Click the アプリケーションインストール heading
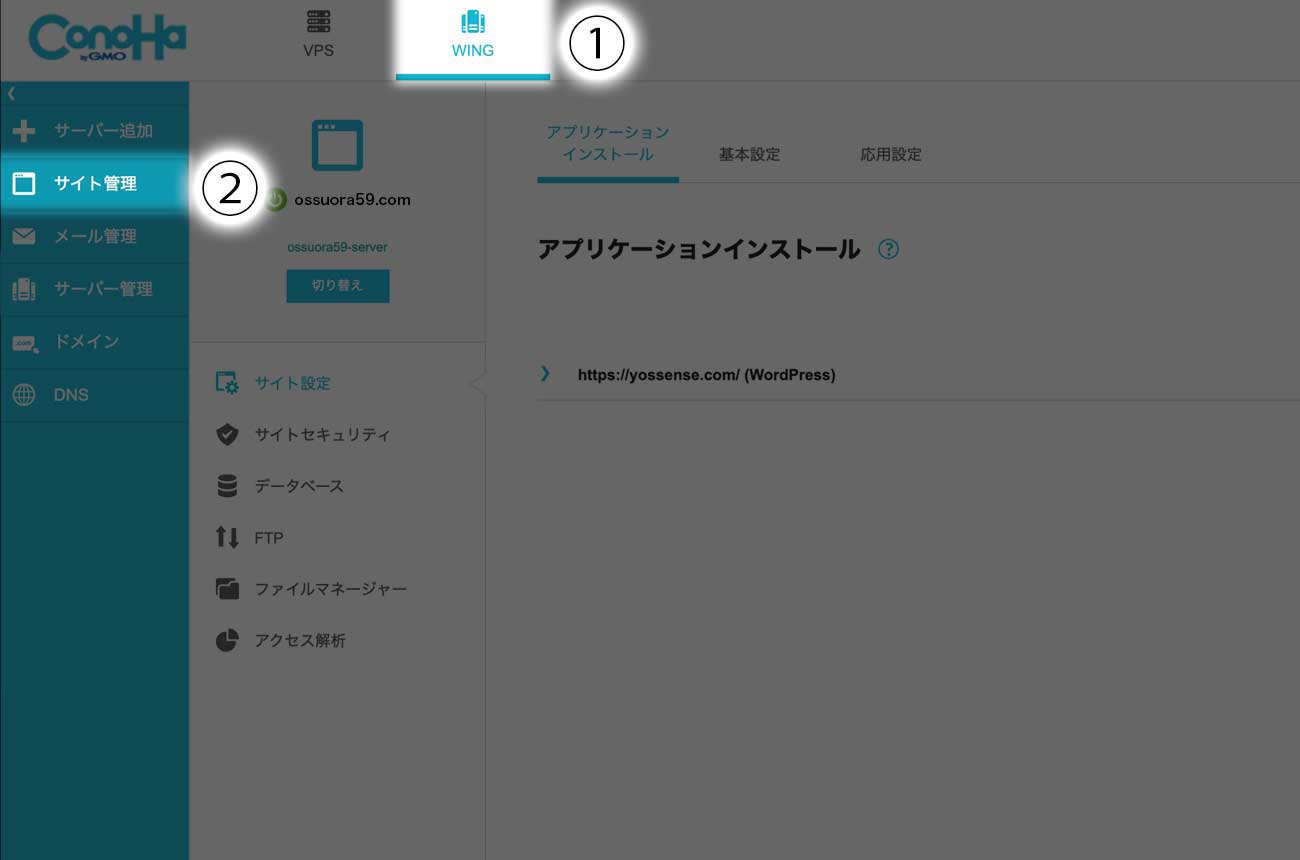Image resolution: width=1300 pixels, height=860 pixels. (699, 249)
